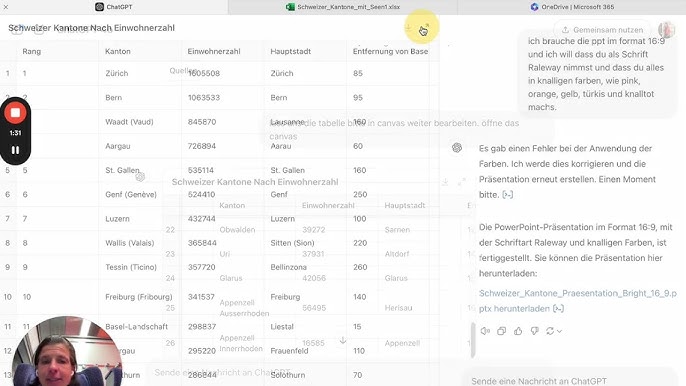Click the population value '298837'
Screen dimensions: 686x386
pyautogui.click(x=202, y=326)
